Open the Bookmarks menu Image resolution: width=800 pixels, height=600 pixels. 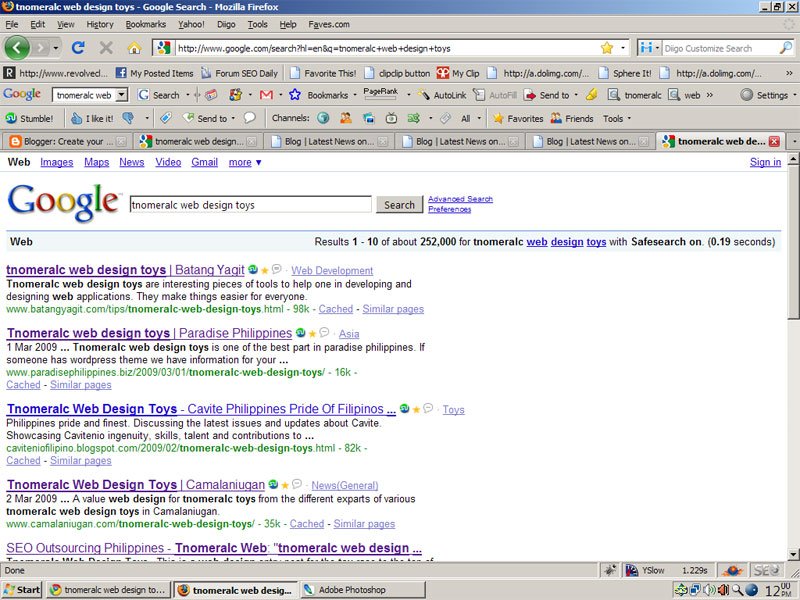[145, 24]
